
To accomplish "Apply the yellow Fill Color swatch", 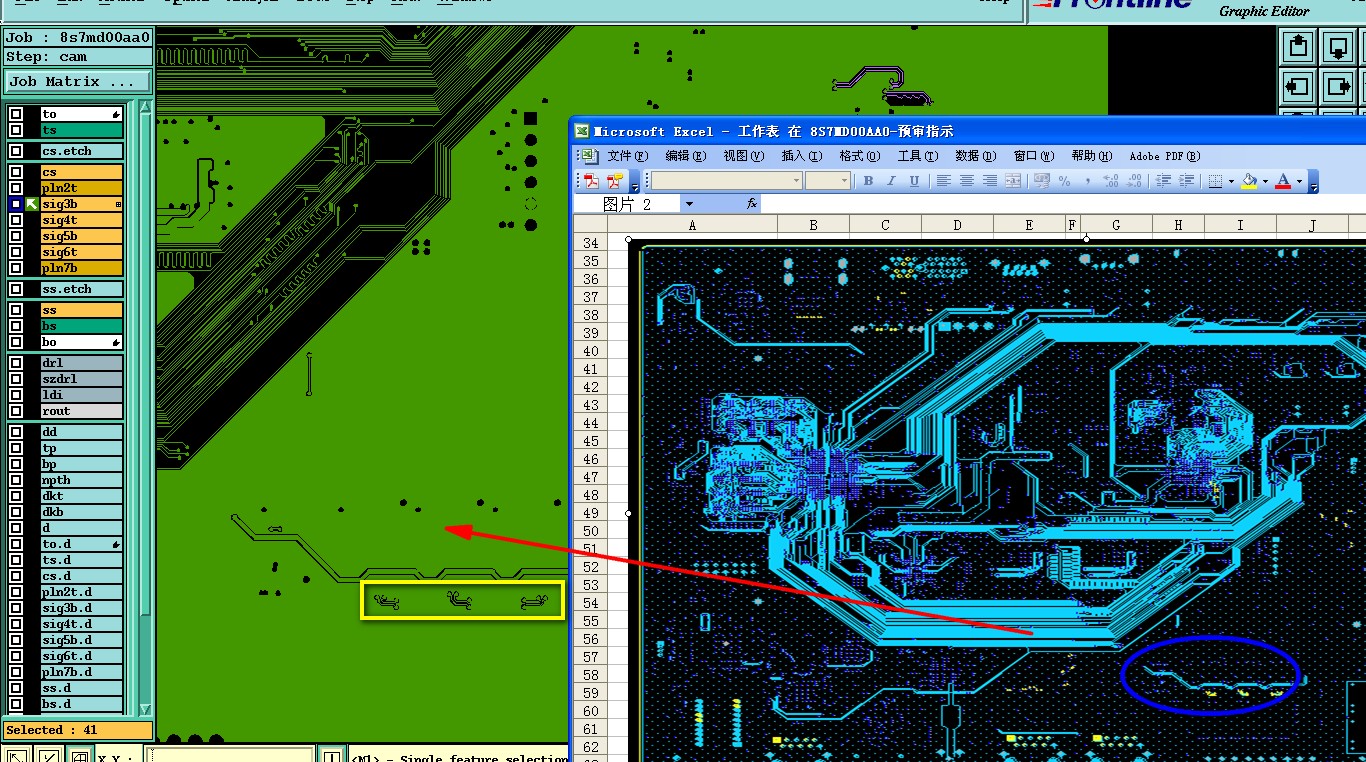I will 1249,181.
